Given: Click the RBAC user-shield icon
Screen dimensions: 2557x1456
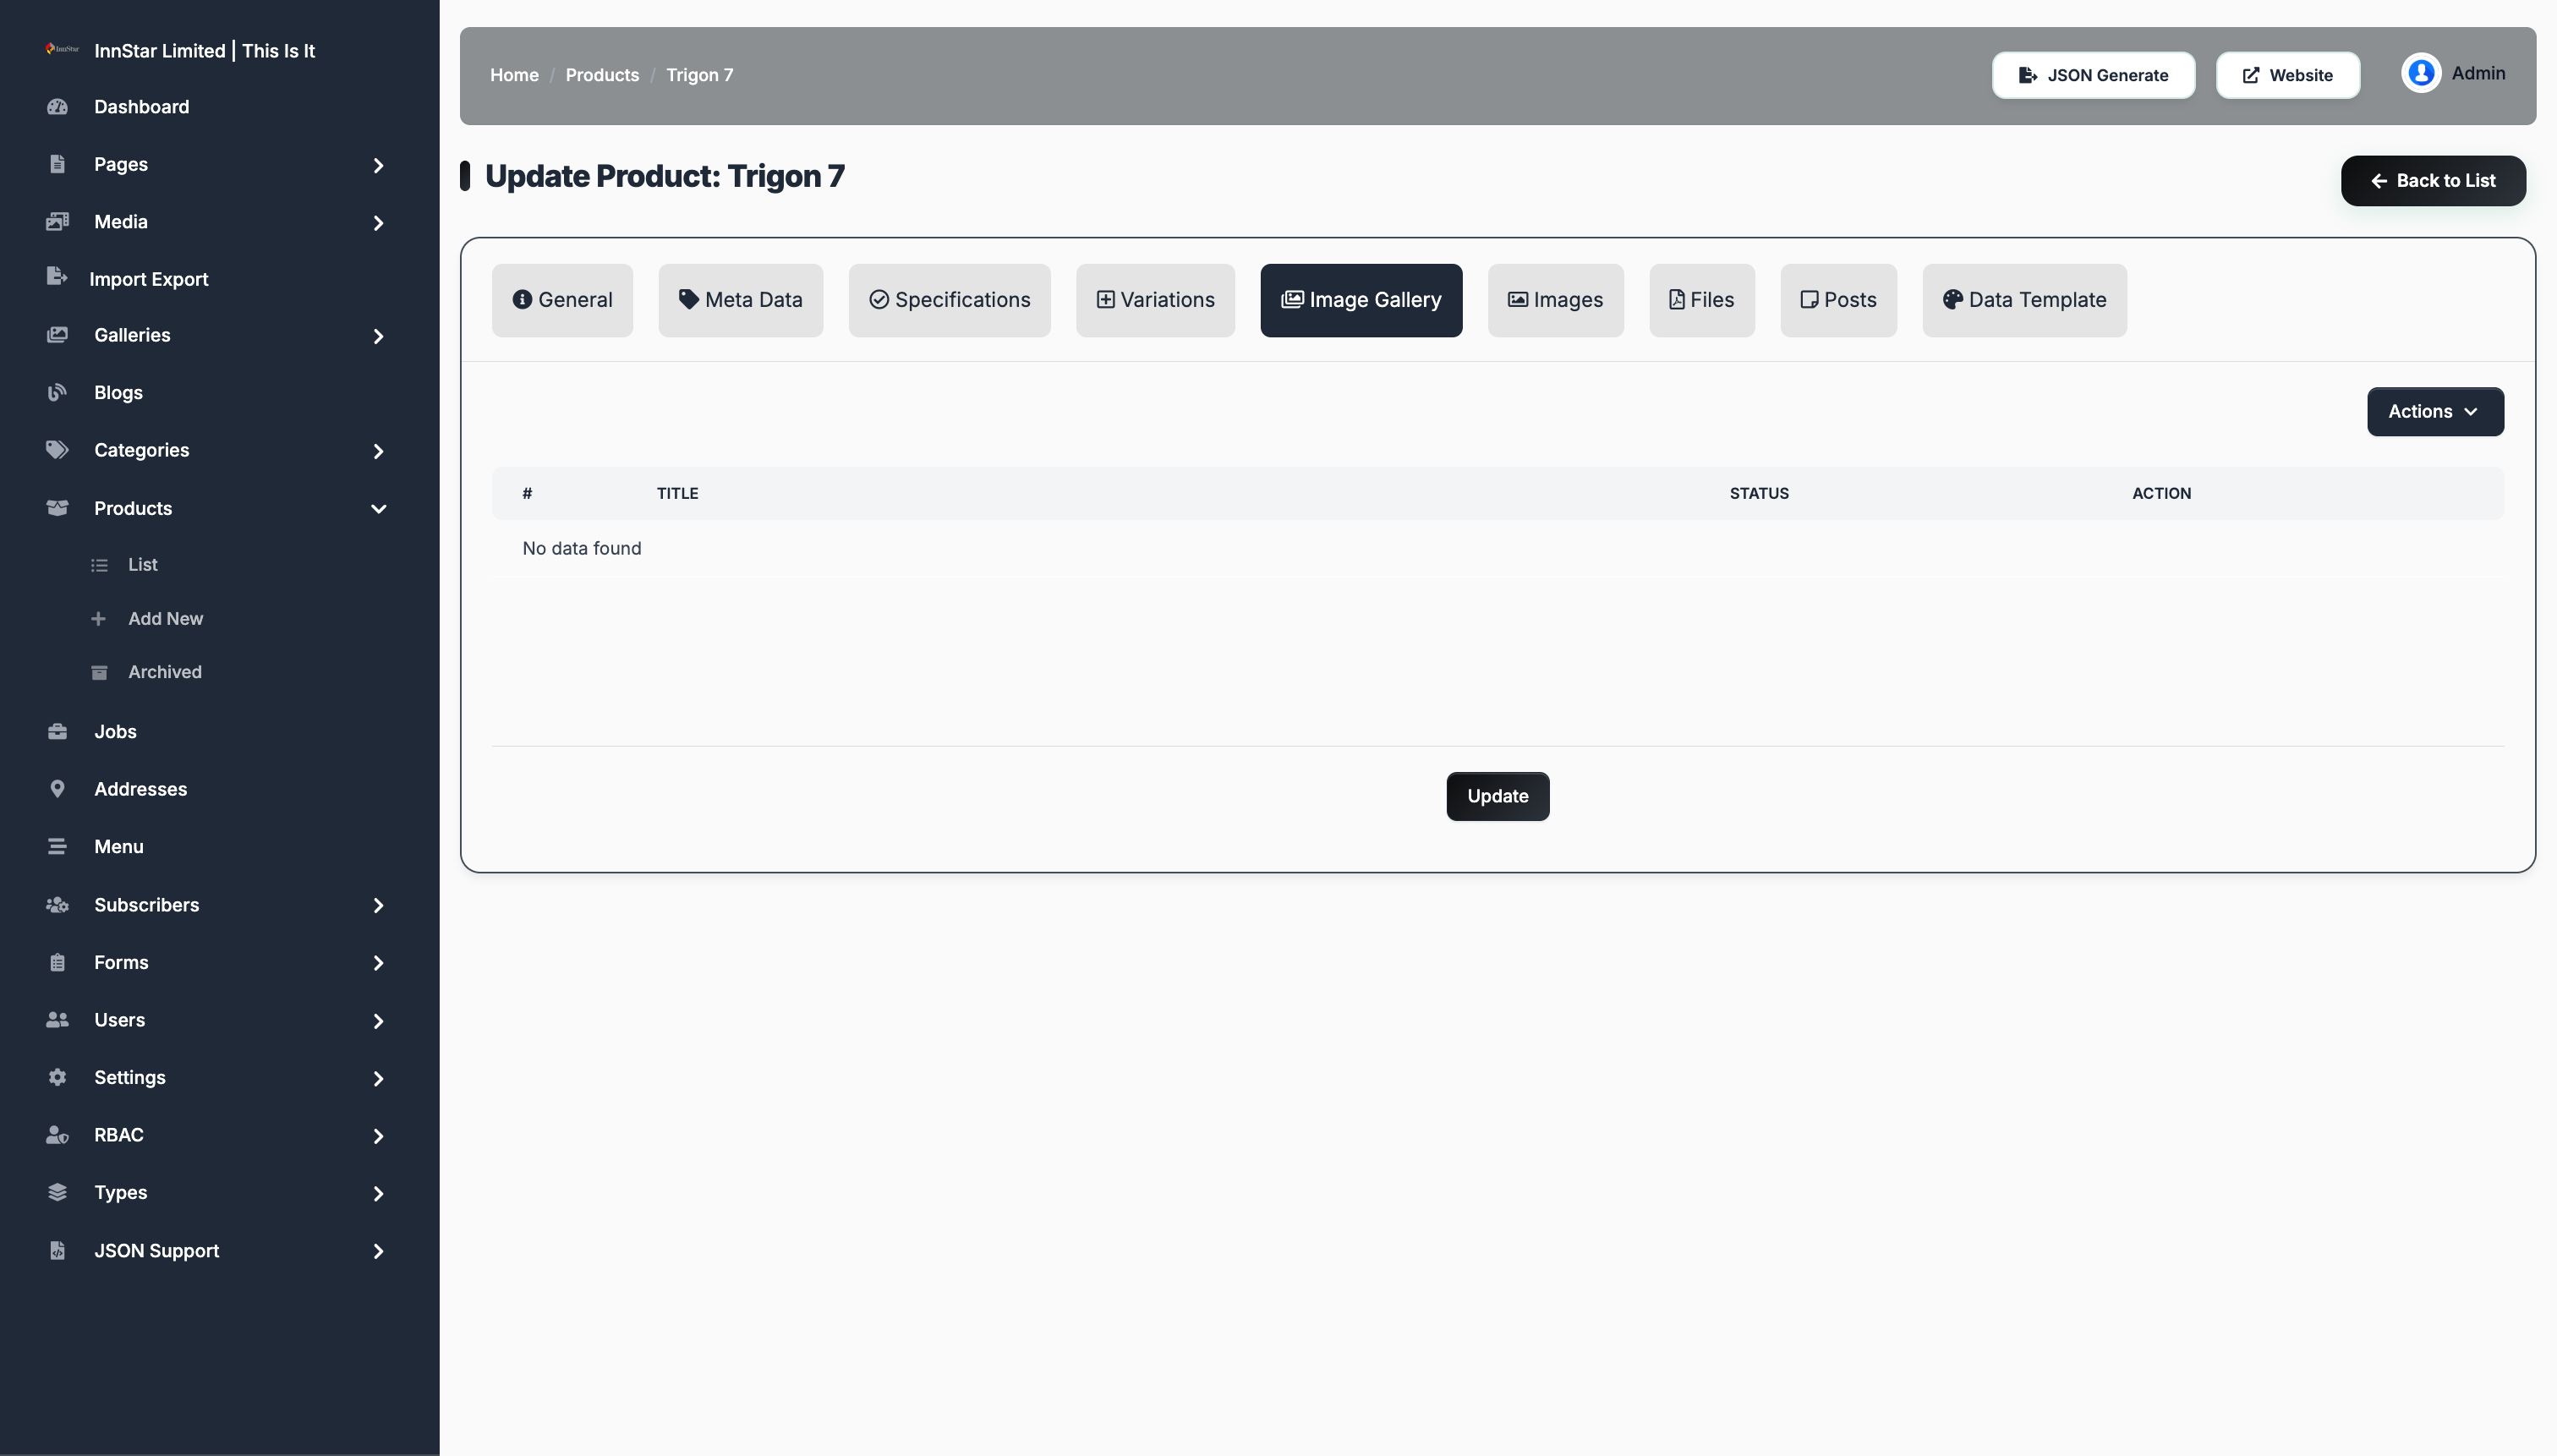Looking at the screenshot, I should (57, 1135).
